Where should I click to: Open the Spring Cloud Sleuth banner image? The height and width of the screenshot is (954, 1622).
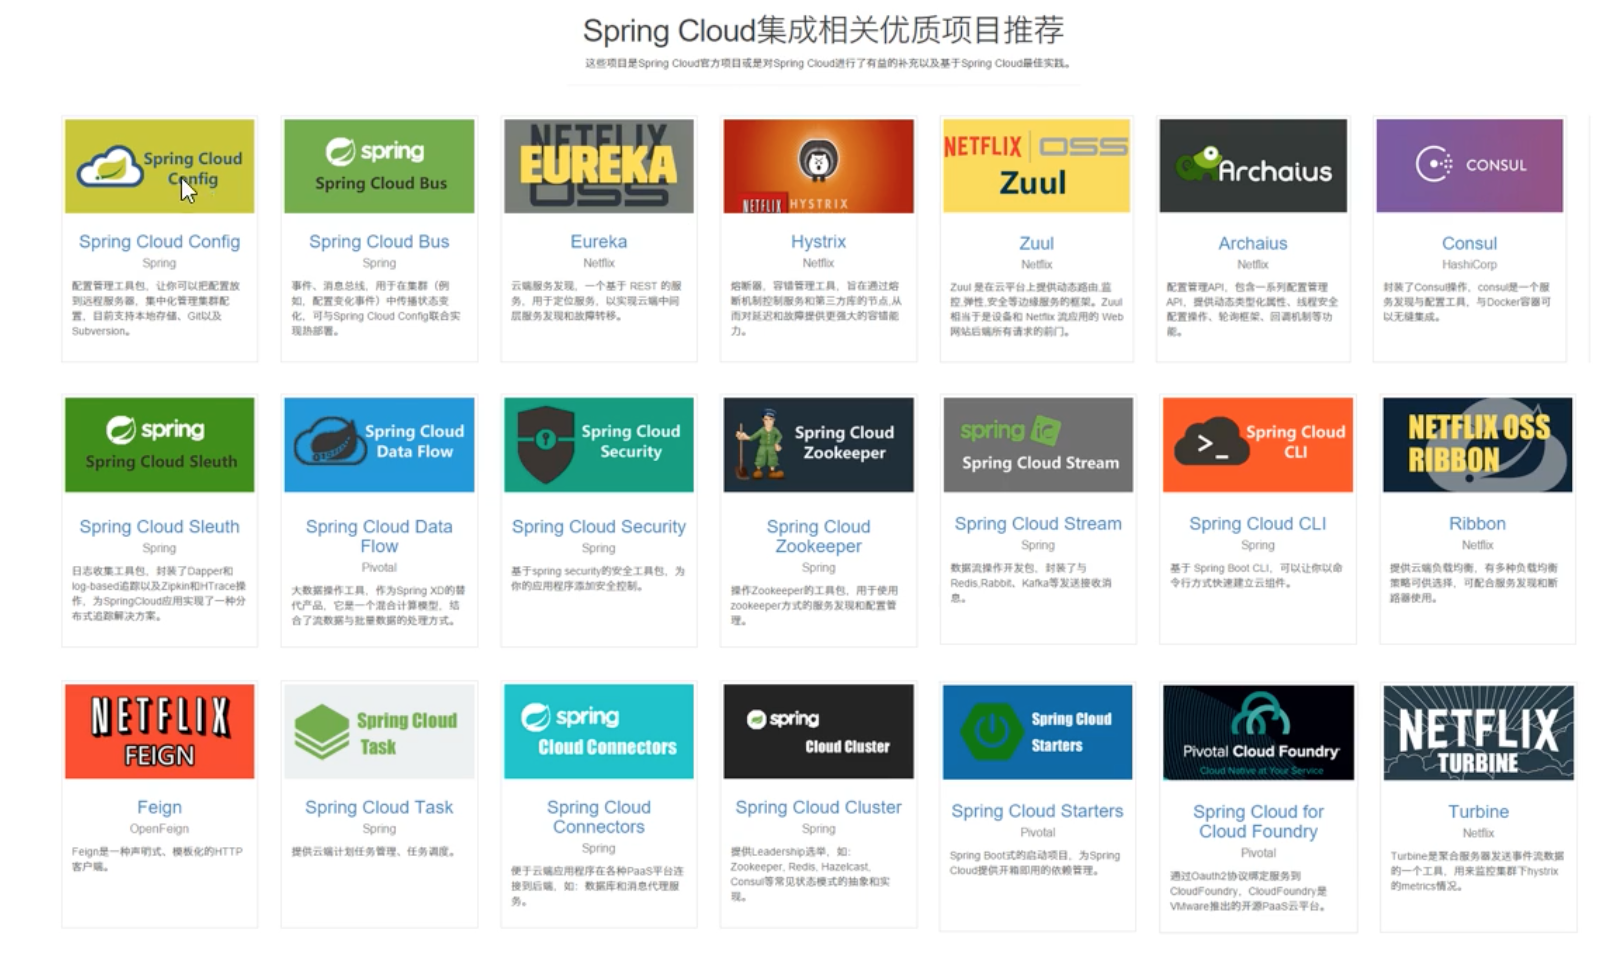click(159, 445)
